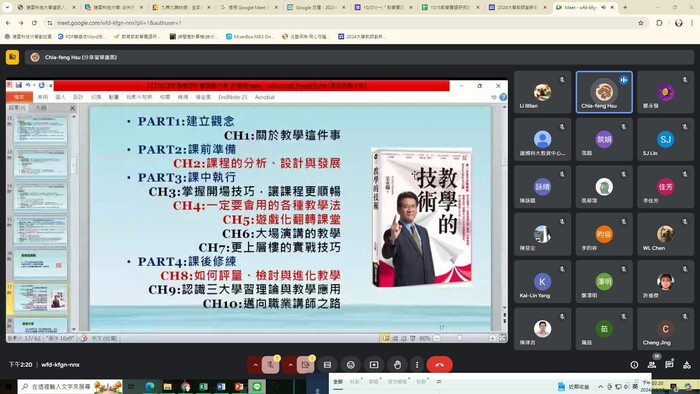This screenshot has width=700, height=394.
Task: Open the PDF to Word bookmark
Action: (x=82, y=37)
